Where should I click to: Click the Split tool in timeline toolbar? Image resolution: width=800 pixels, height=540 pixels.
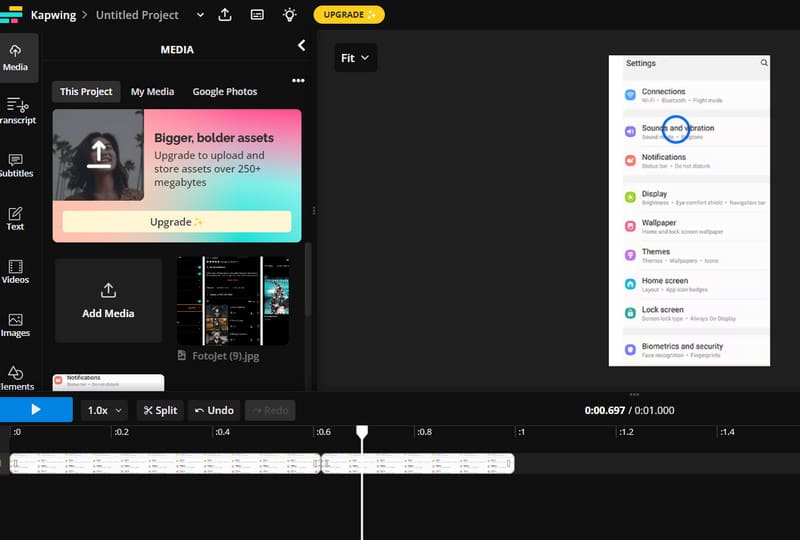tap(160, 410)
